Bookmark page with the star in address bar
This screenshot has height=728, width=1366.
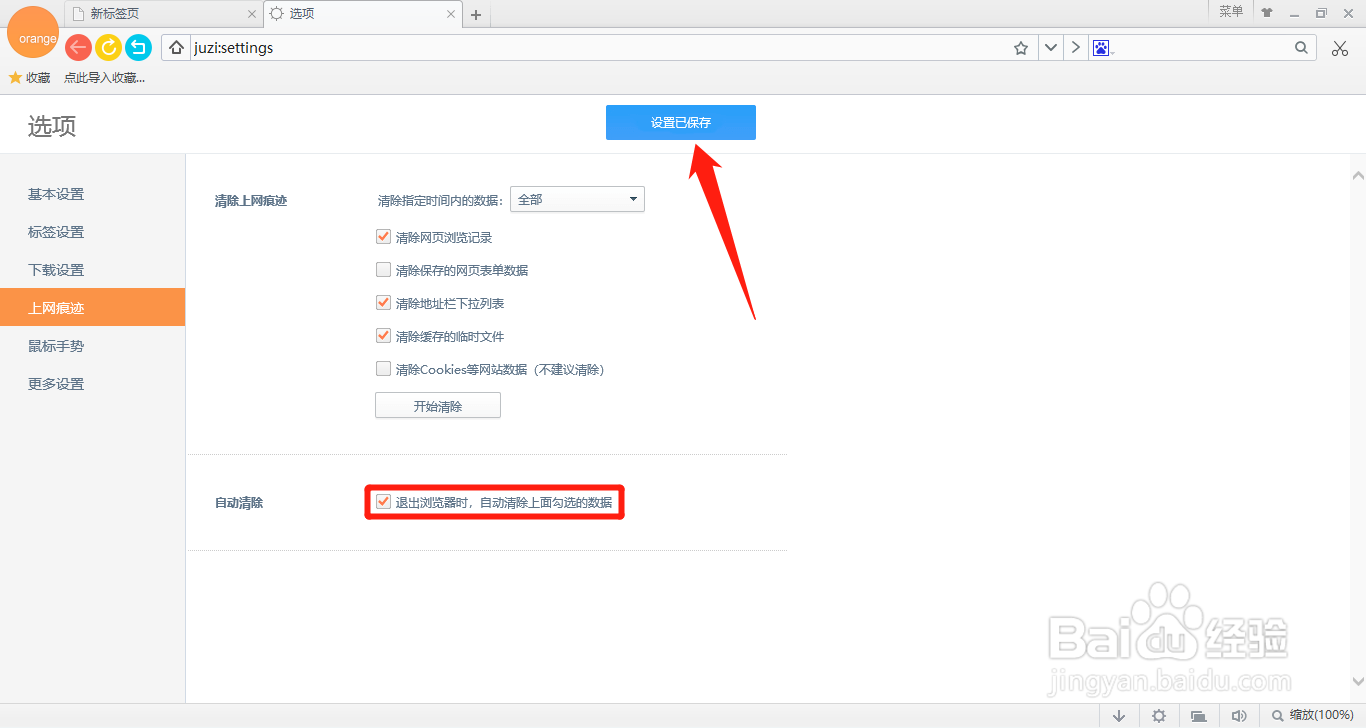tap(1021, 48)
